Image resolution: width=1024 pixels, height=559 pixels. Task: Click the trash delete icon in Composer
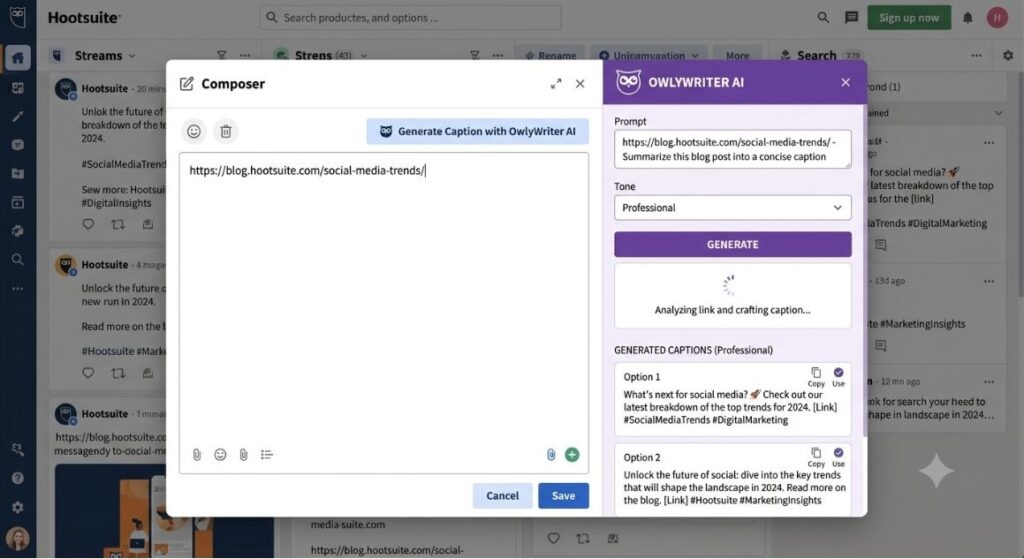pos(226,131)
